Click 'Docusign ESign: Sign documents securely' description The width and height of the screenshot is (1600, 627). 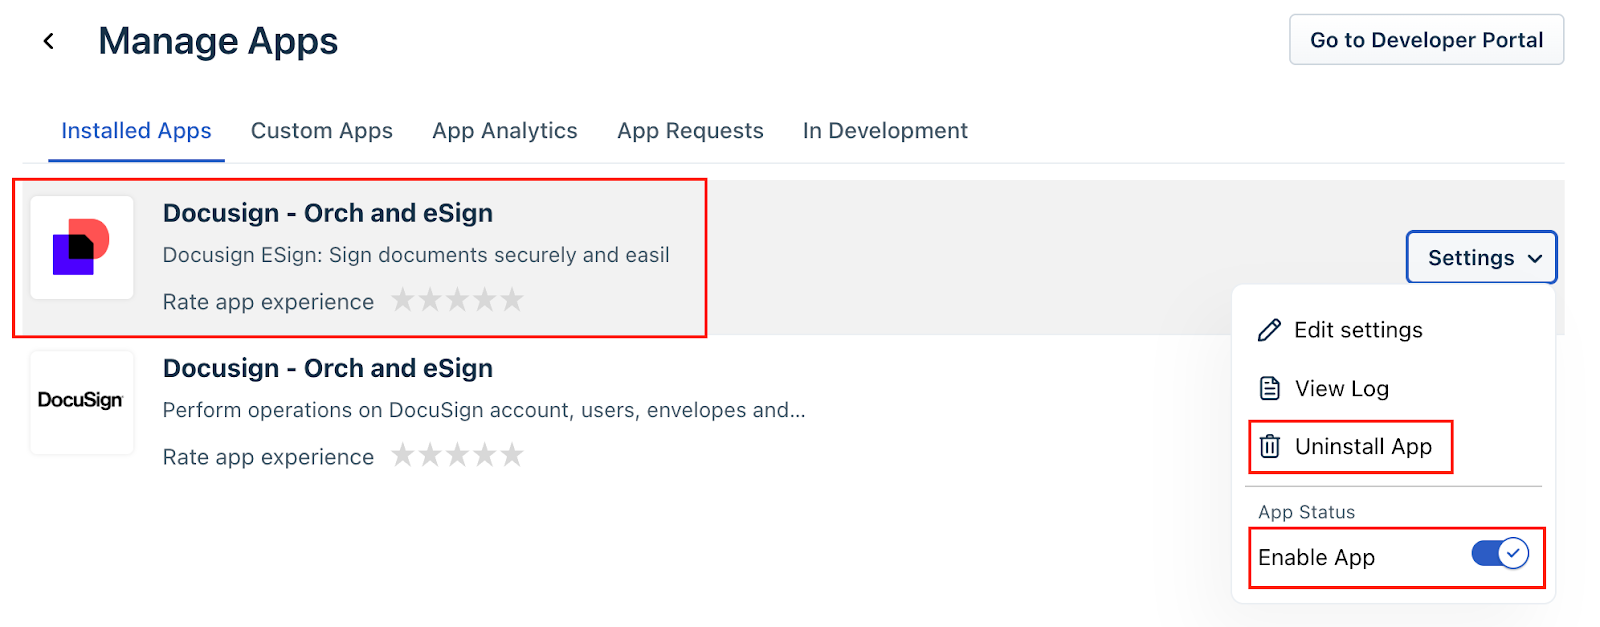(416, 255)
